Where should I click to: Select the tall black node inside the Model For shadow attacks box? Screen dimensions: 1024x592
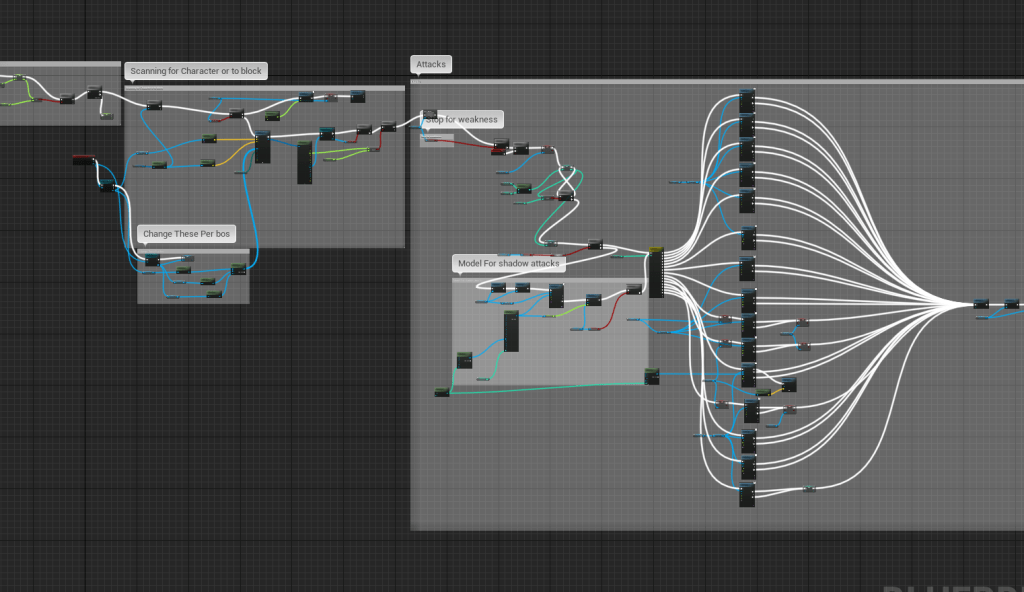pos(511,331)
